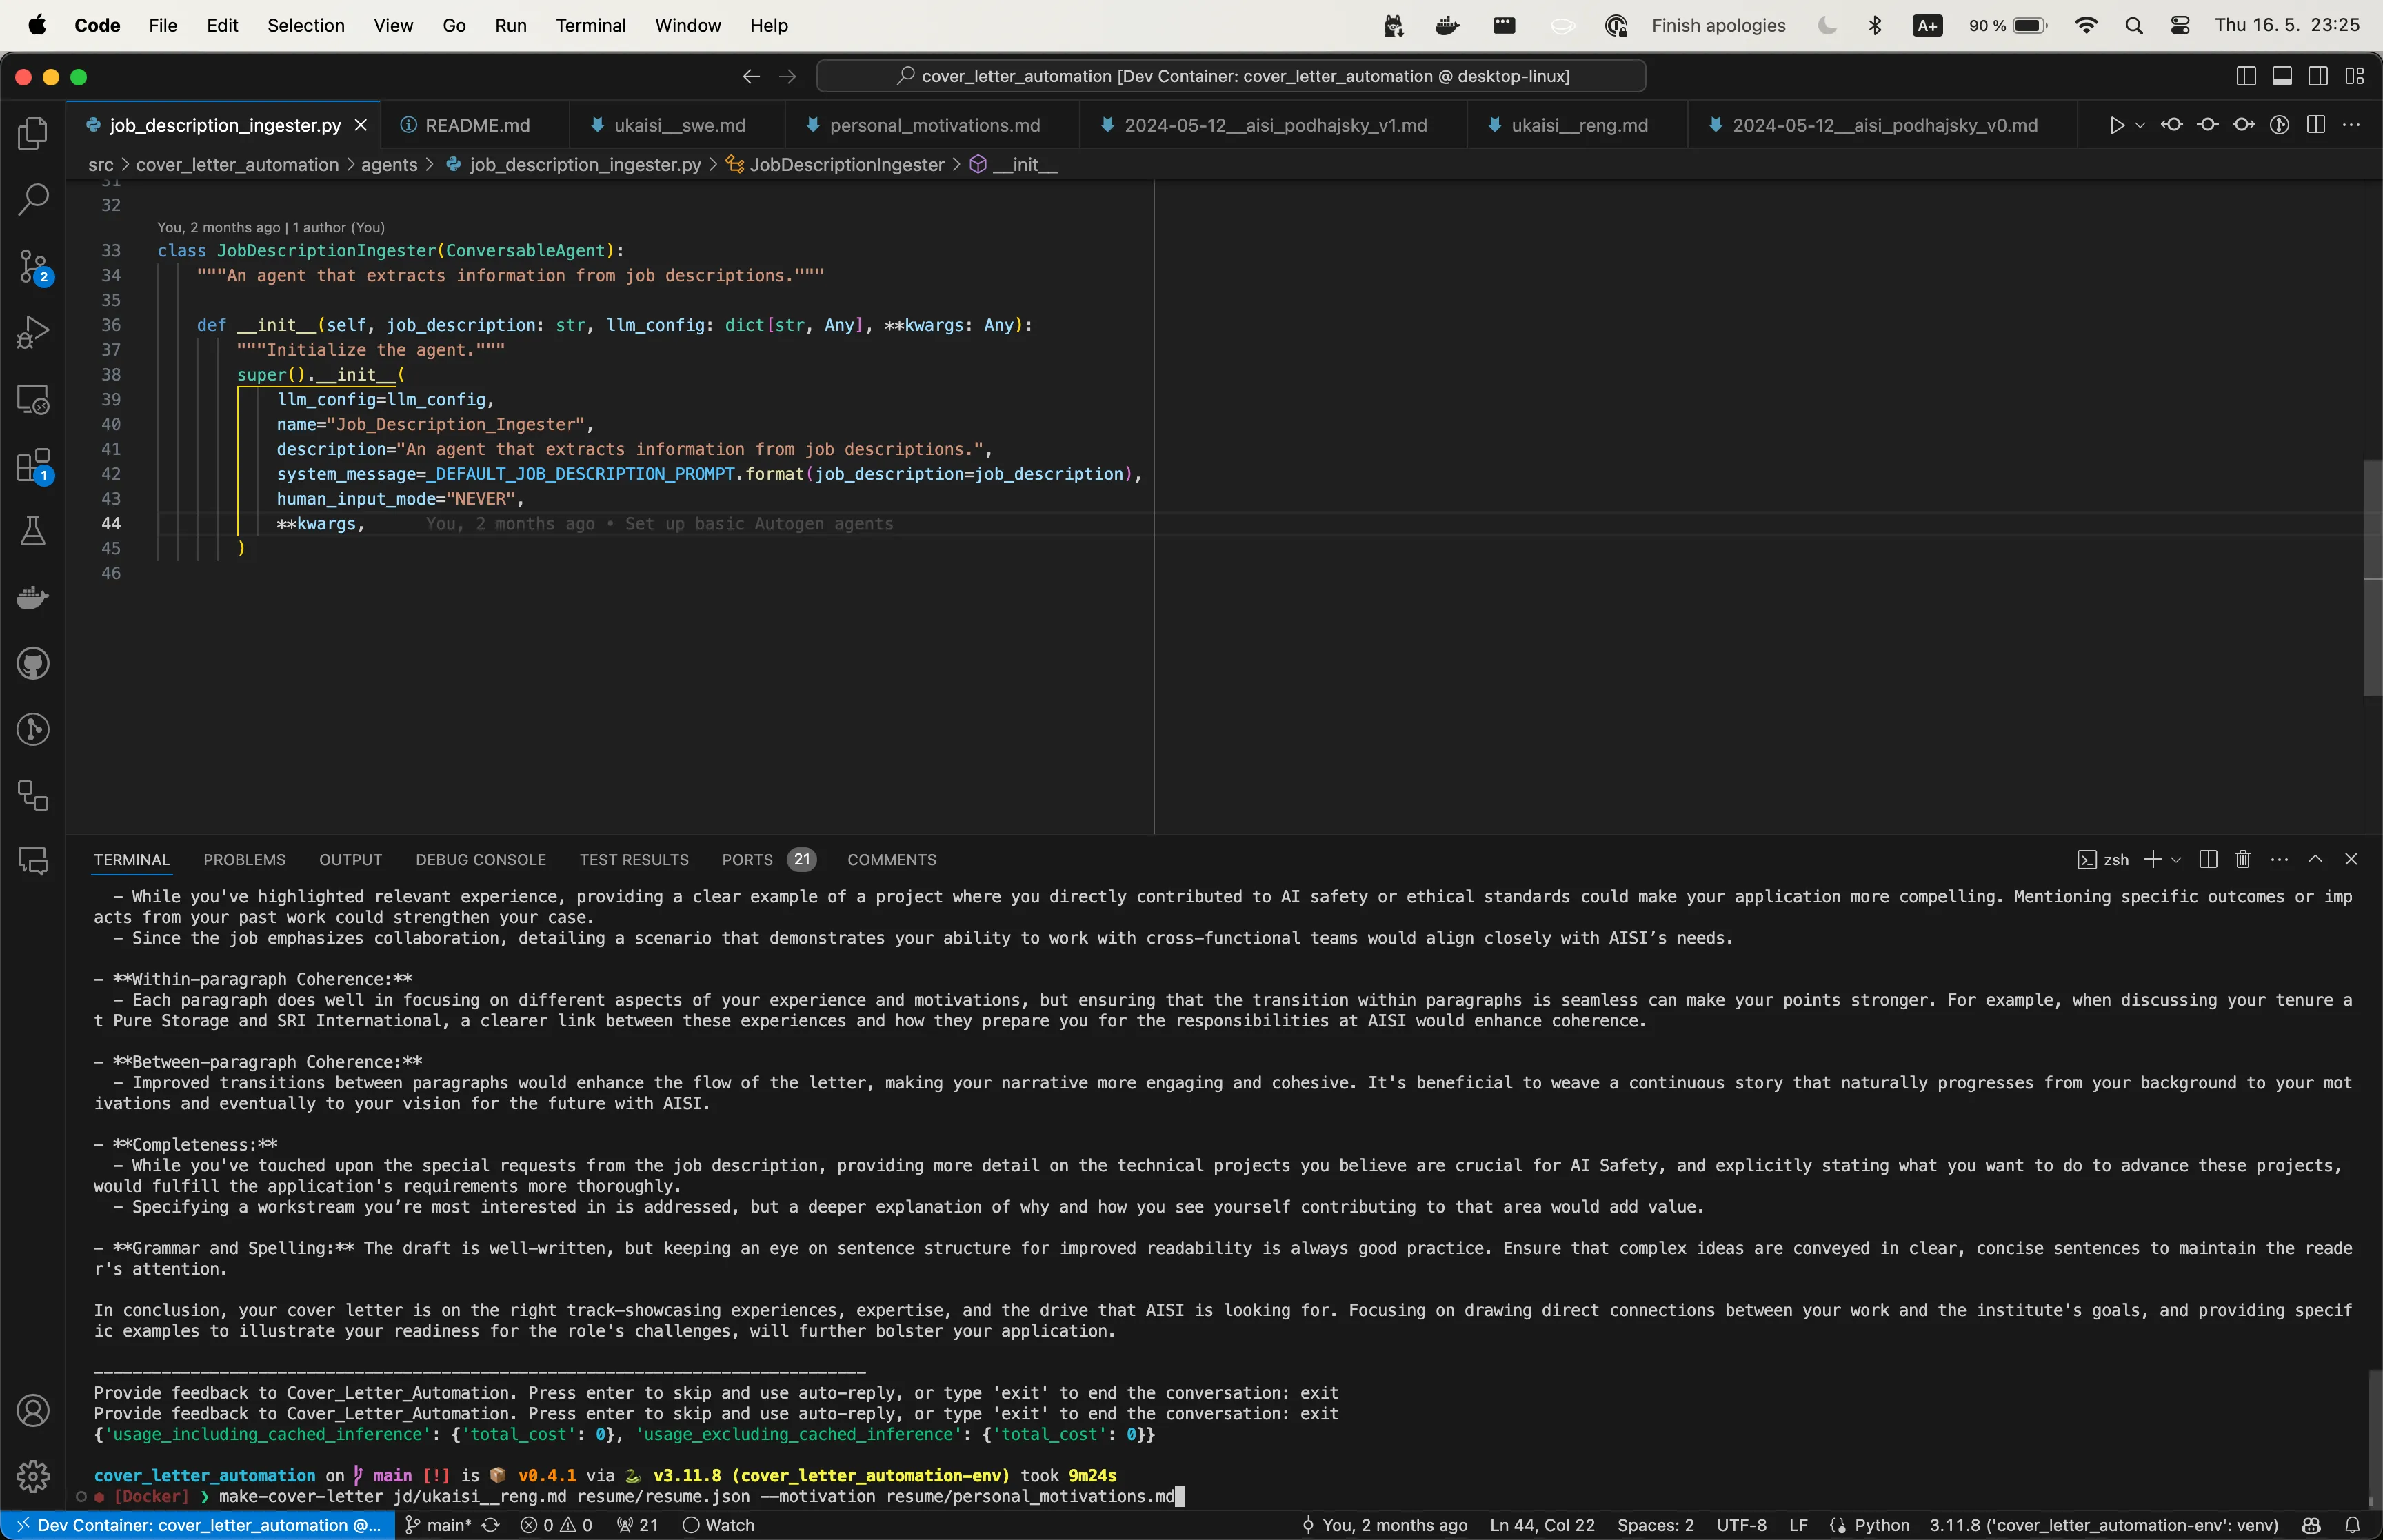Select Python interpreter 3.11.8 in status bar
The image size is (2383, 1540).
click(2103, 1525)
